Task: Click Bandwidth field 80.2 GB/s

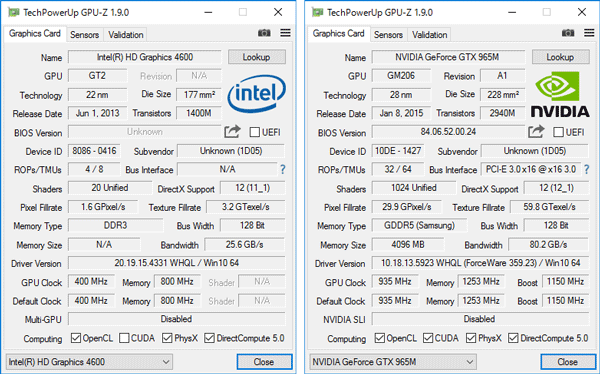Action: point(548,244)
